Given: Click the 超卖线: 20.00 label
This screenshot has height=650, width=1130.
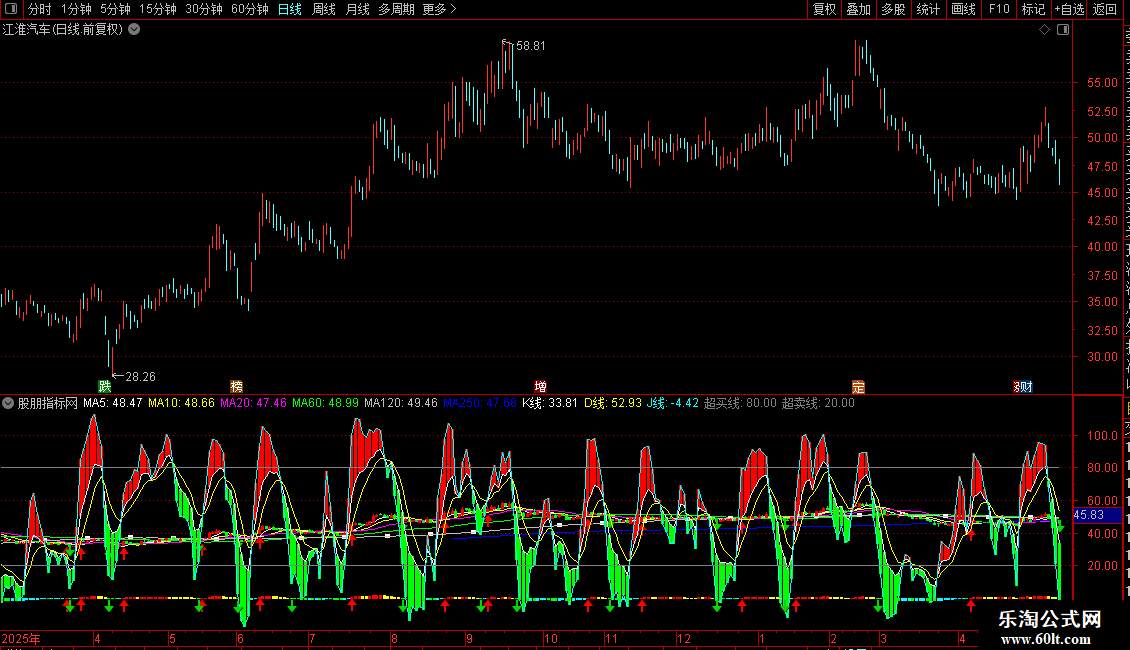Looking at the screenshot, I should coord(818,404).
